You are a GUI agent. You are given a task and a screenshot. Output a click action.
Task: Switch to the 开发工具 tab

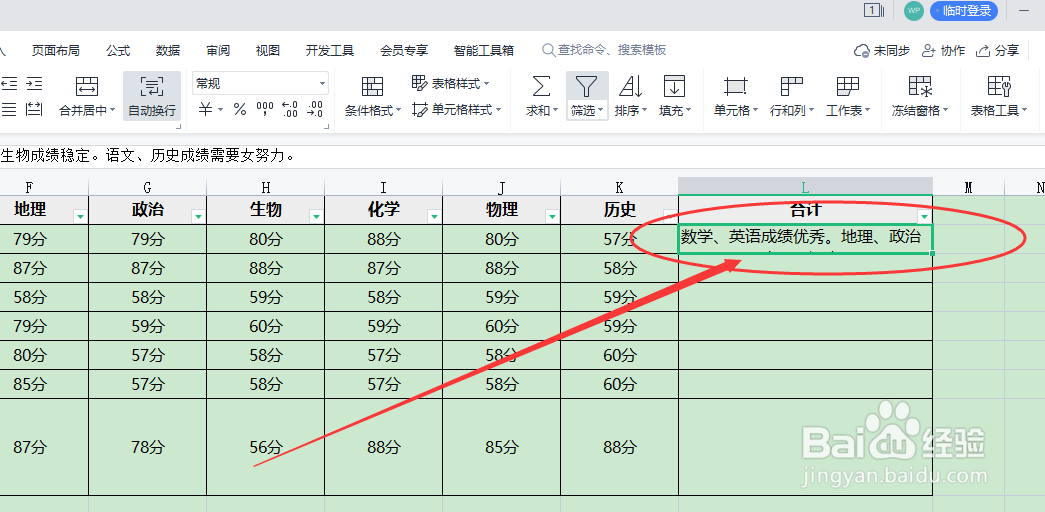[330, 50]
